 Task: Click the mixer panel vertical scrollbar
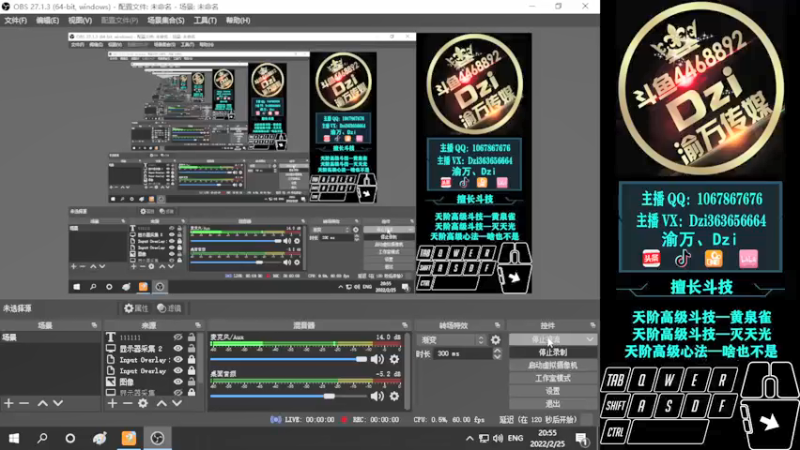tap(407, 371)
